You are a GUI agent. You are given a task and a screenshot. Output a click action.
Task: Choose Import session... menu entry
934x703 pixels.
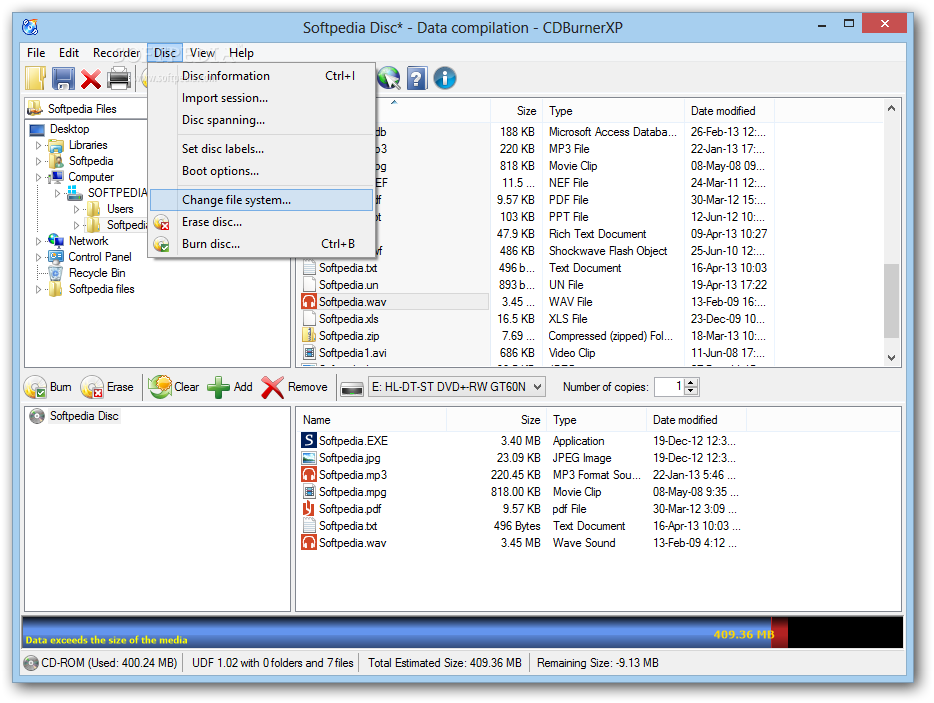261,98
